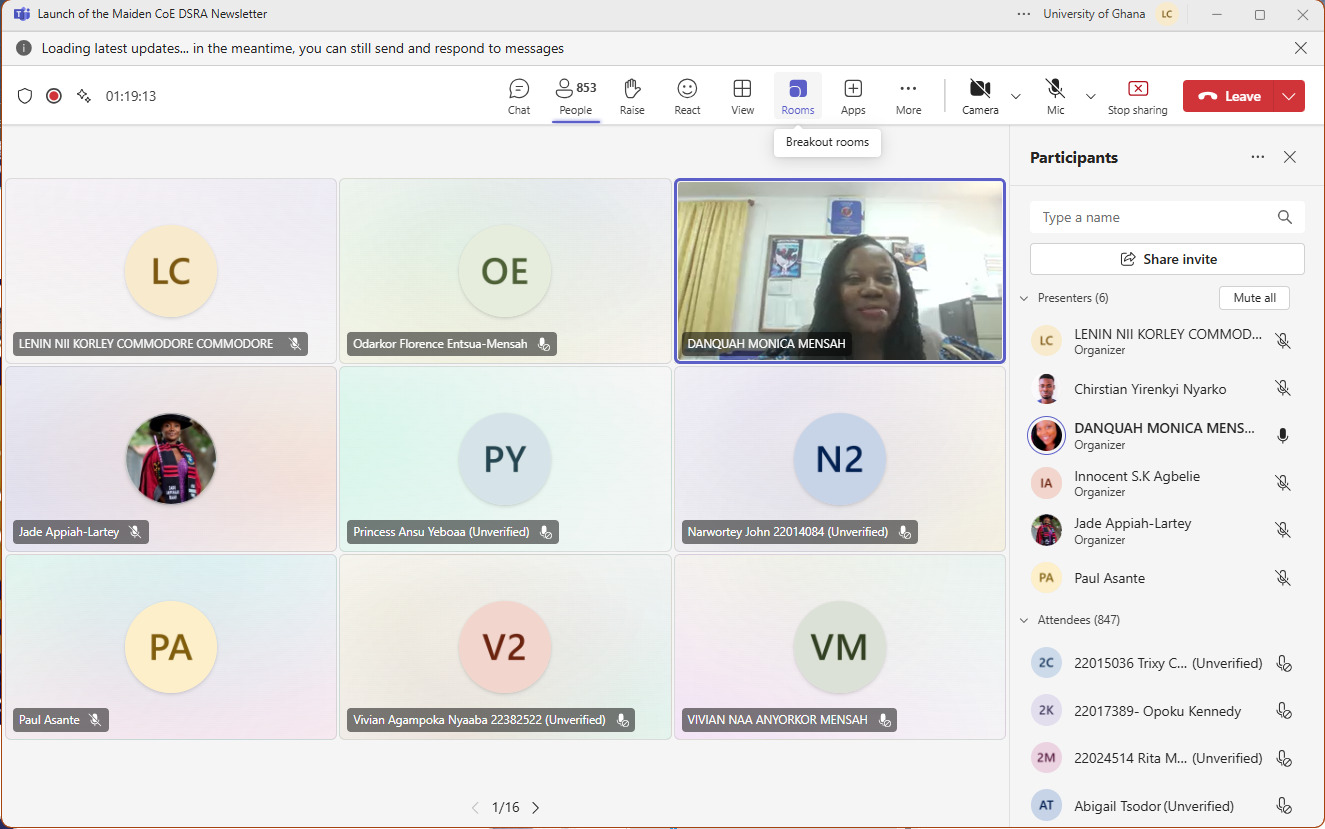Toggle mic for Paul Asante in list
The width and height of the screenshot is (1325, 829).
tap(1283, 578)
